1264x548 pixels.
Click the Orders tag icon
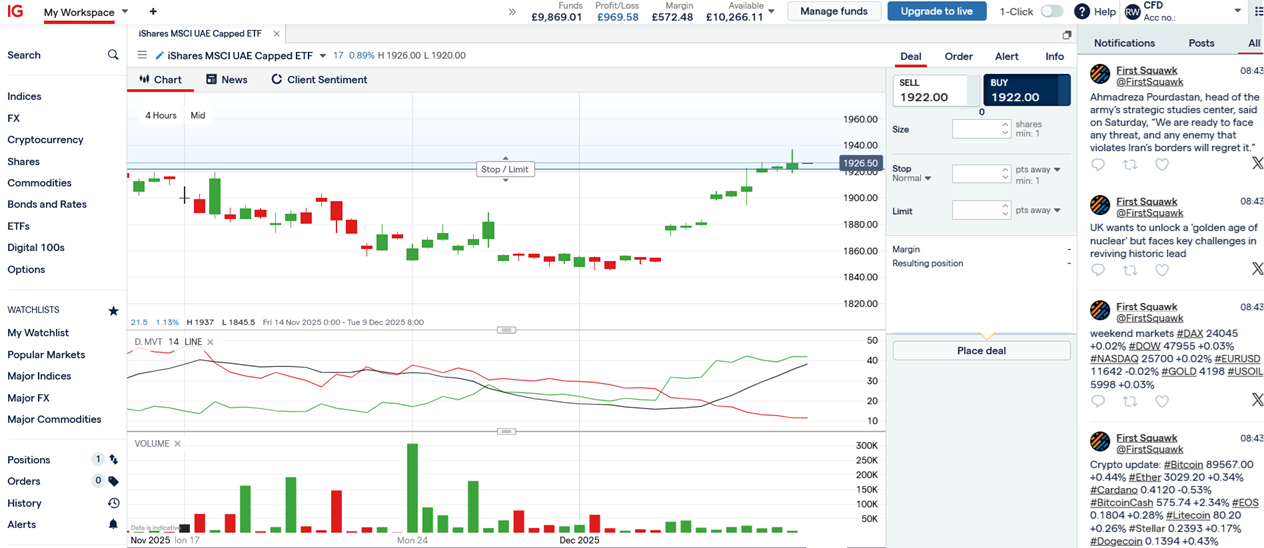114,481
